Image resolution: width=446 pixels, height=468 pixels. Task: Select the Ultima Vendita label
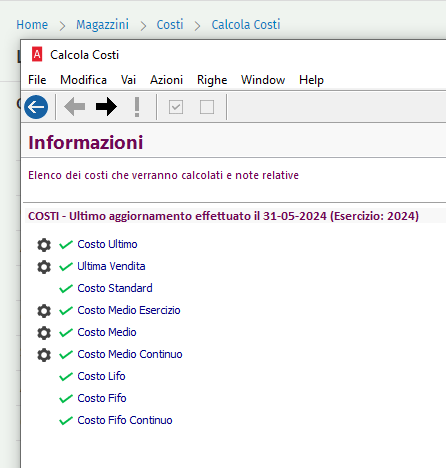click(111, 266)
